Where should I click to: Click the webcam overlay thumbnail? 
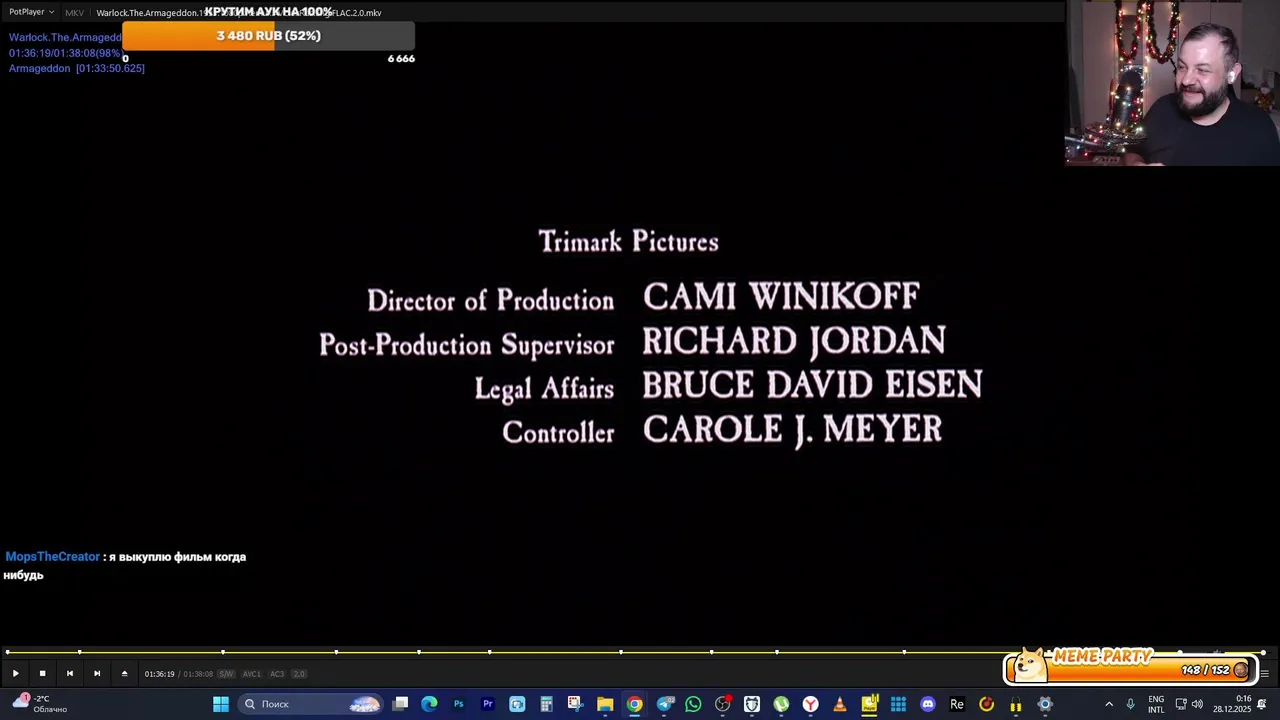click(1172, 82)
